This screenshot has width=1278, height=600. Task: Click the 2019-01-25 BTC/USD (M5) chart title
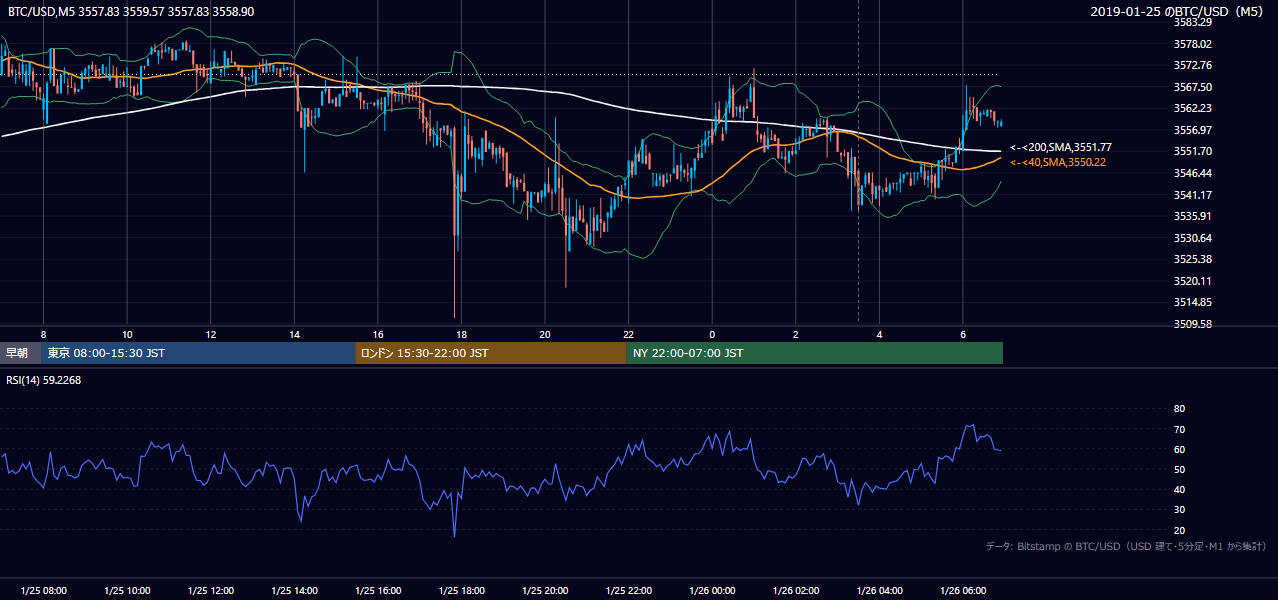pyautogui.click(x=1179, y=11)
